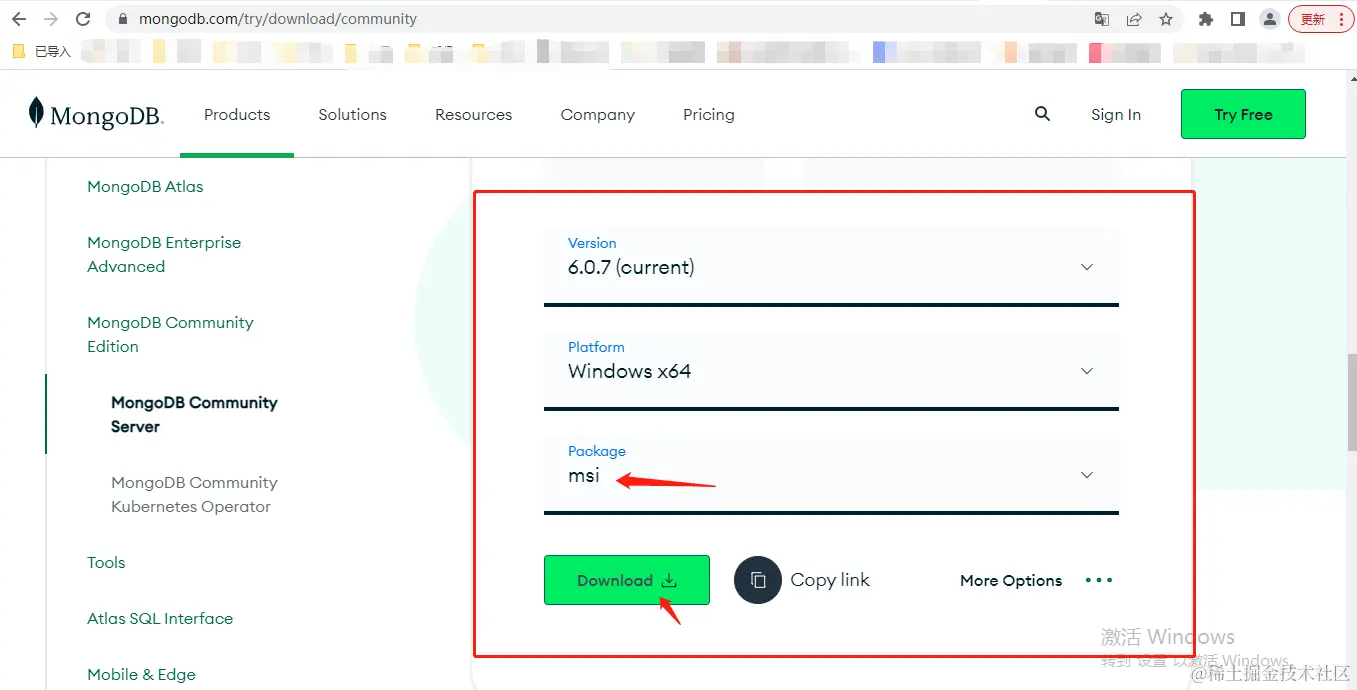Open the Solutions menu
Screen dimensions: 1357x690
pos(352,114)
